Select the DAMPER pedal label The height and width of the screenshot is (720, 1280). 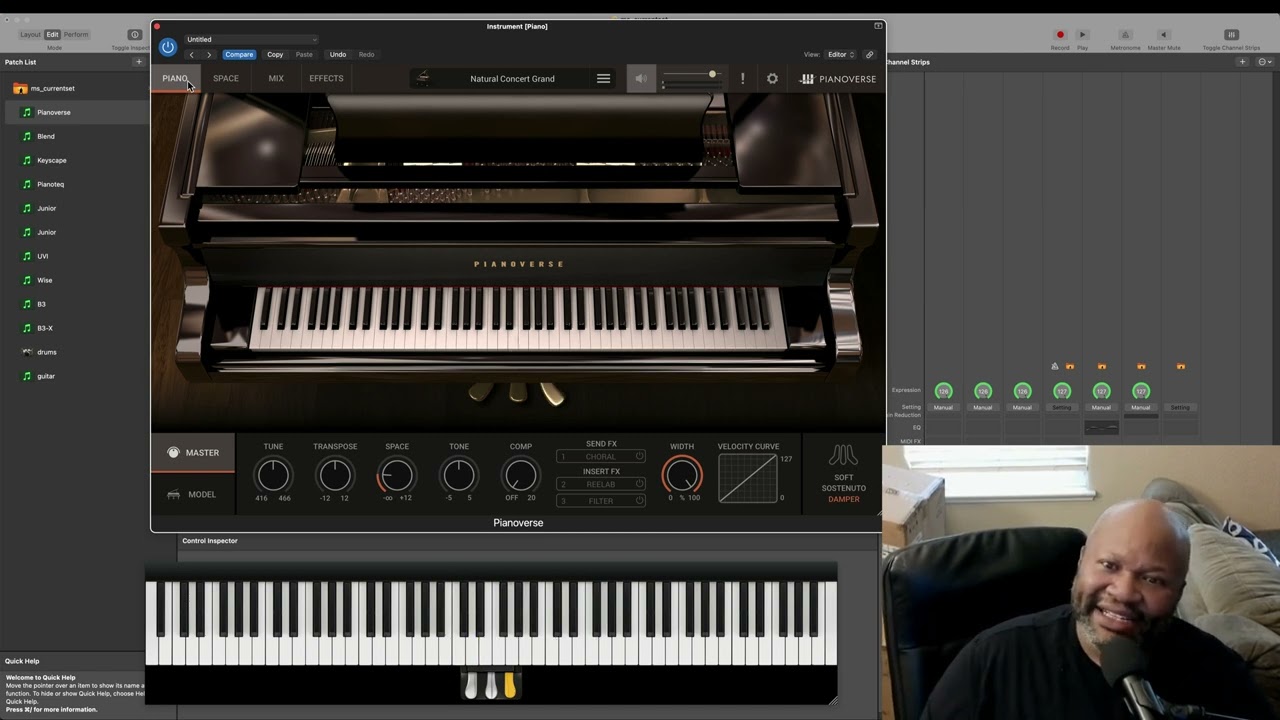point(843,499)
